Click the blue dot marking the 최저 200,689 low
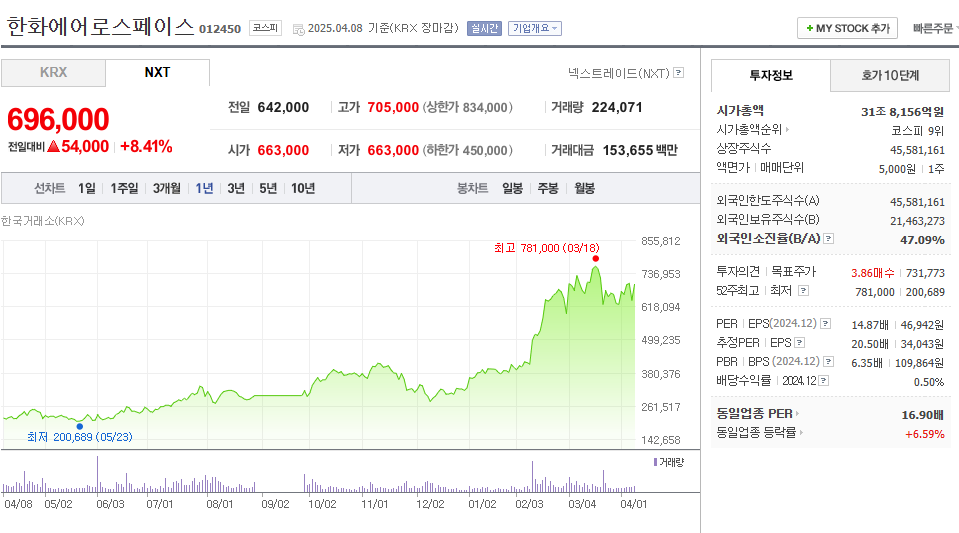The width and height of the screenshot is (959, 533). tap(80, 426)
